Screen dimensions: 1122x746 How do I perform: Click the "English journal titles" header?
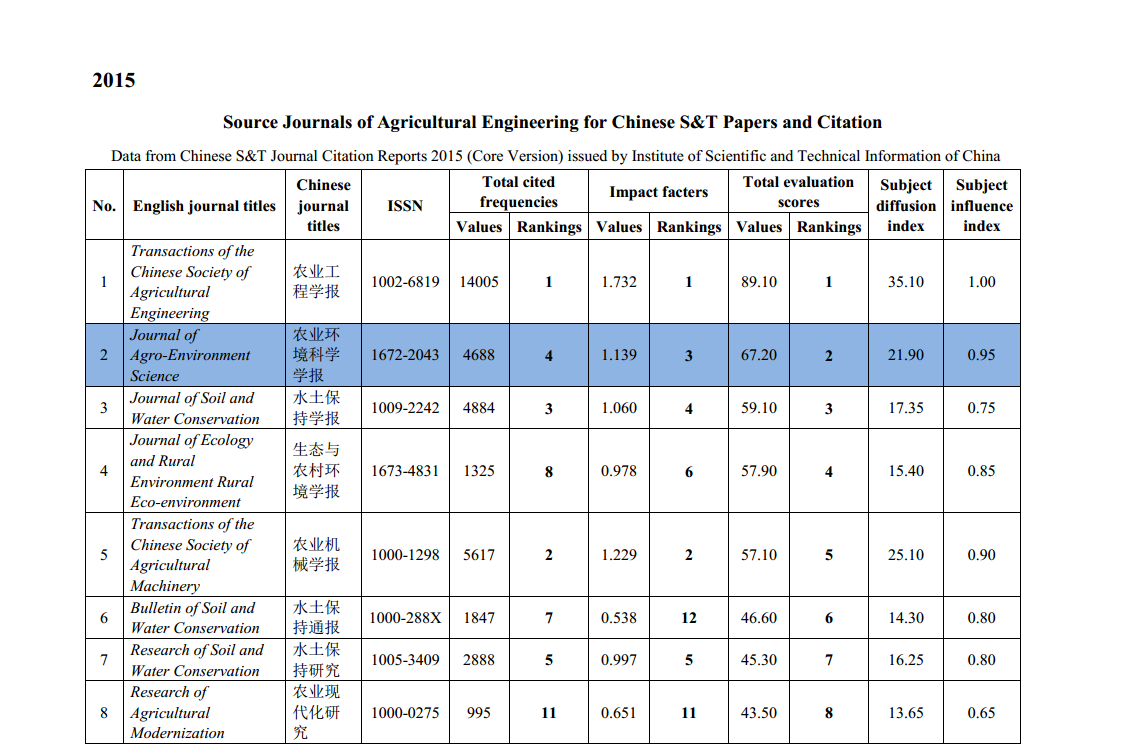[204, 206]
